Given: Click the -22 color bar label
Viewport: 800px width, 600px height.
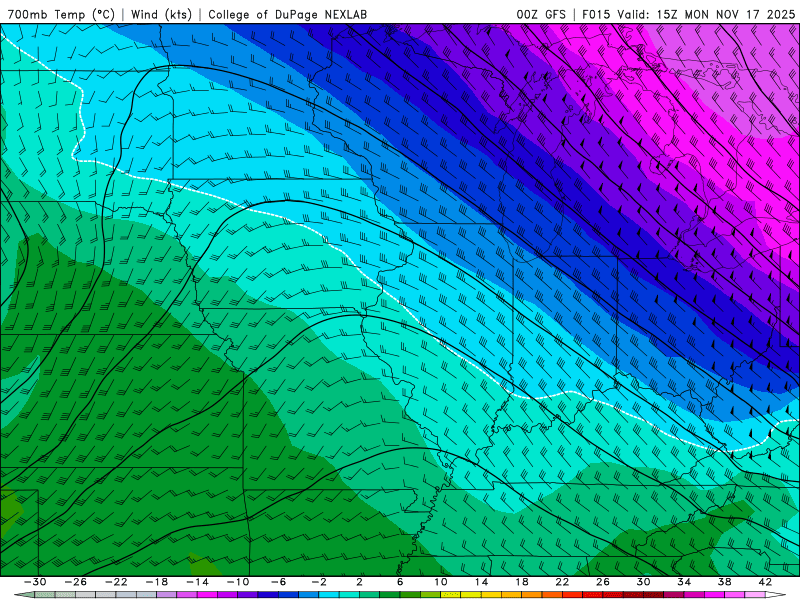Looking at the screenshot, I should tap(116, 582).
